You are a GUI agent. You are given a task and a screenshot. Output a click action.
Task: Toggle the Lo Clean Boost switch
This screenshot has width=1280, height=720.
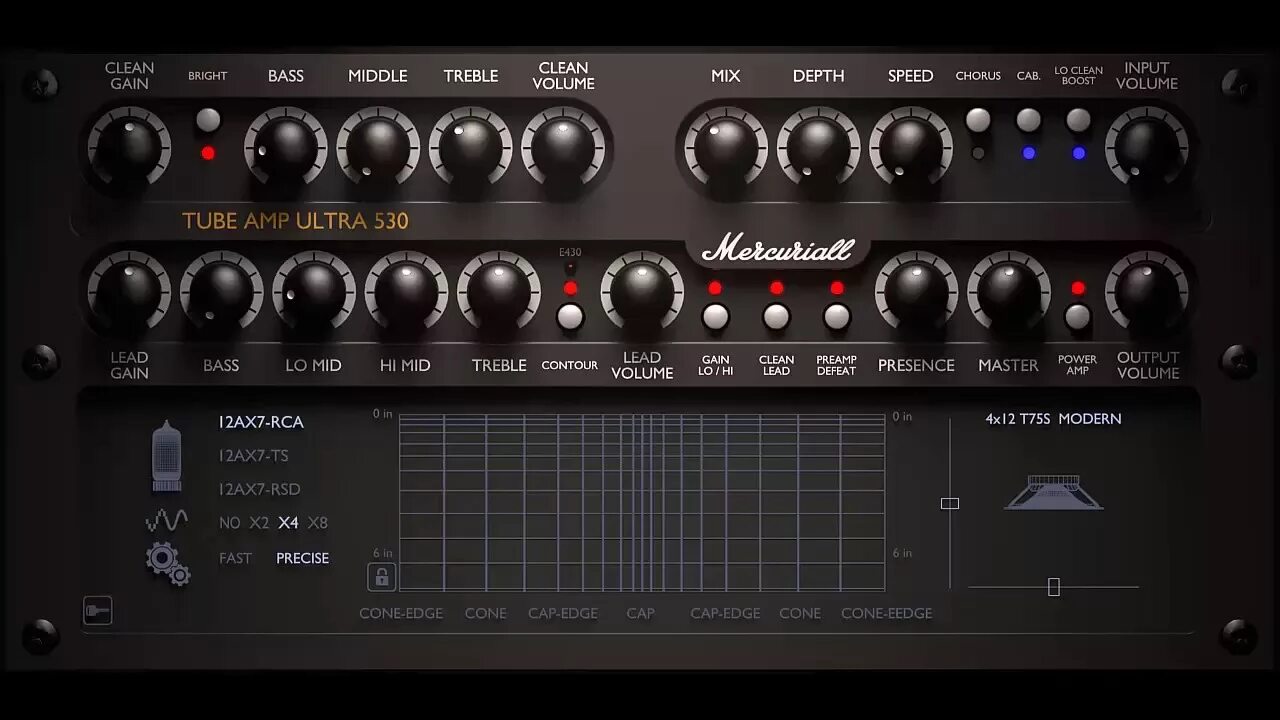pos(1078,120)
